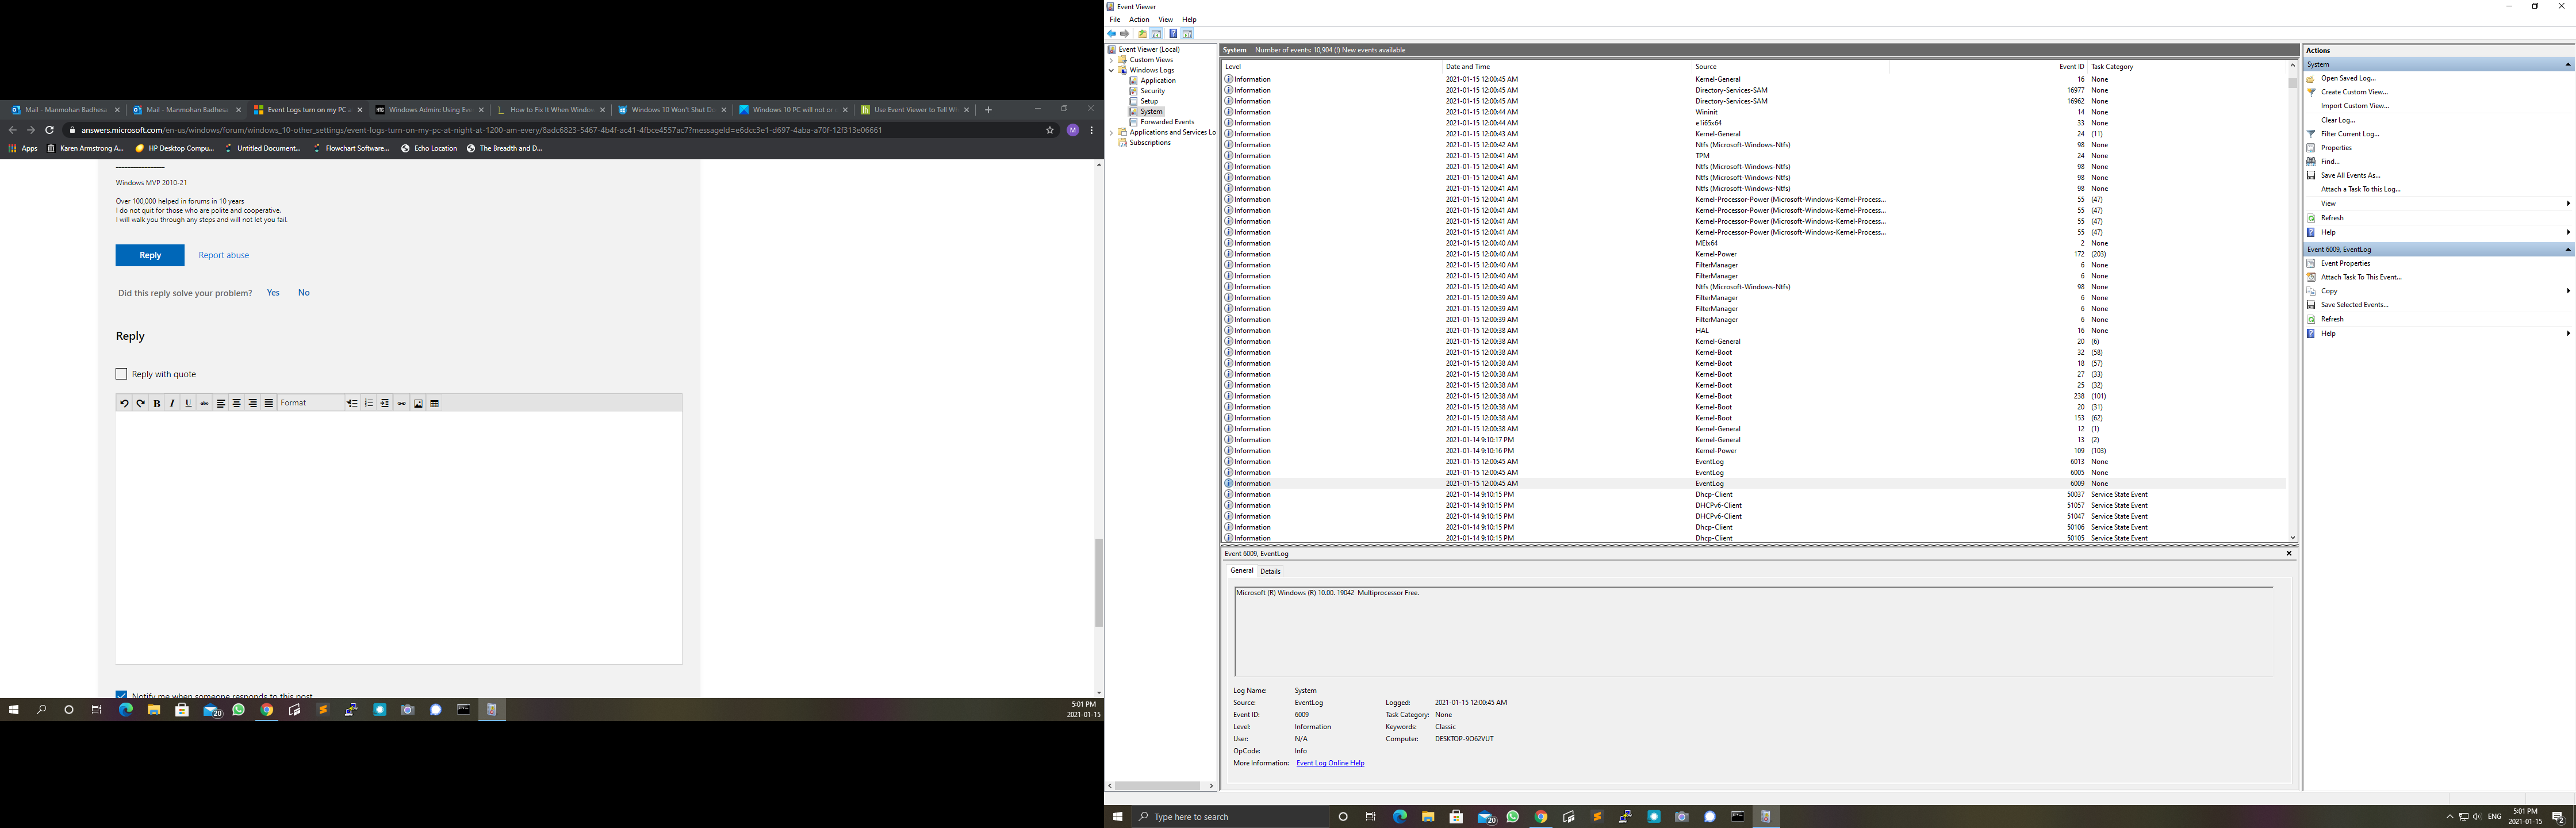Image resolution: width=2576 pixels, height=828 pixels.
Task: Show hidden icons in system tray
Action: (x=2449, y=817)
